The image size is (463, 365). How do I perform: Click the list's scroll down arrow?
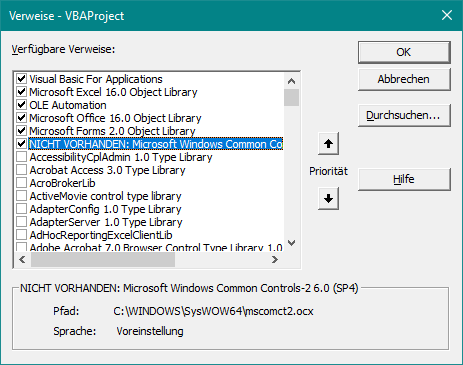click(292, 243)
